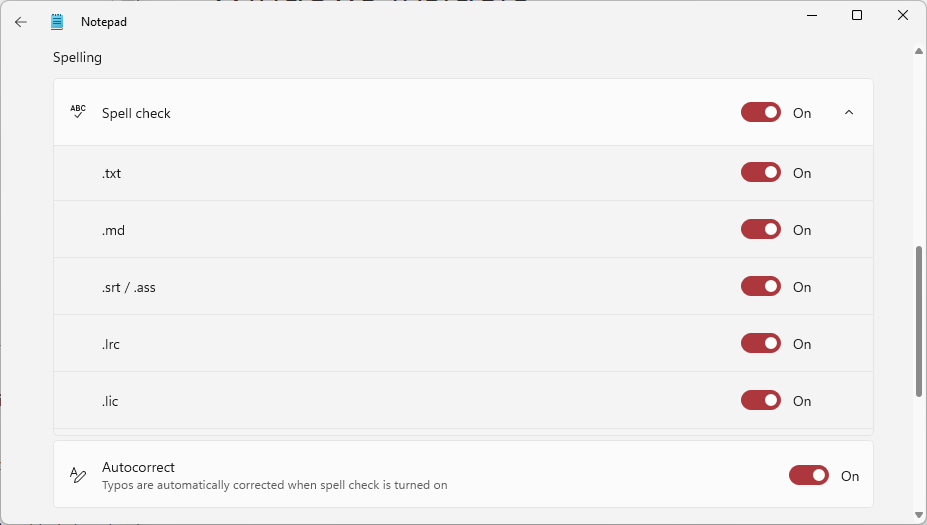Screen dimensions: 927x525
Task: Click the Spelling section heading
Action: pyautogui.click(x=78, y=57)
